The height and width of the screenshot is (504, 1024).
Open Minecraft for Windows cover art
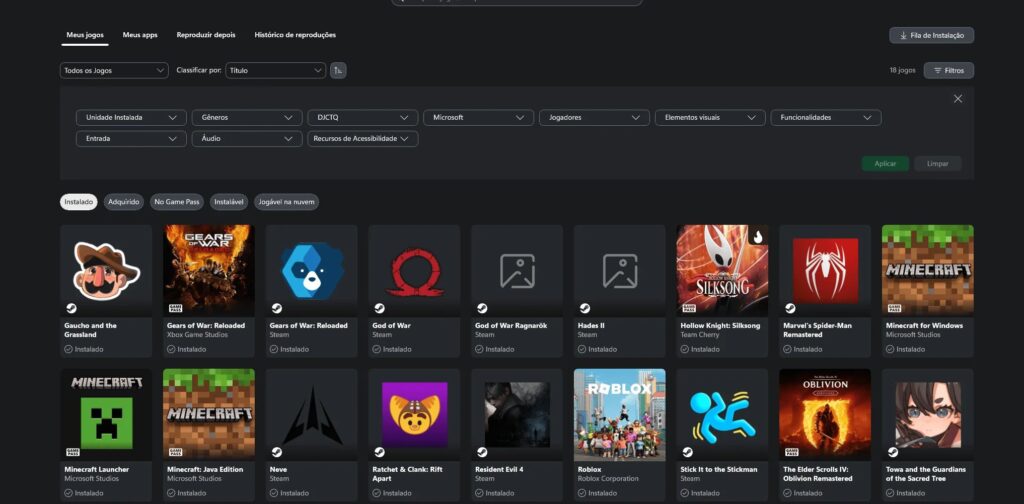click(x=927, y=271)
